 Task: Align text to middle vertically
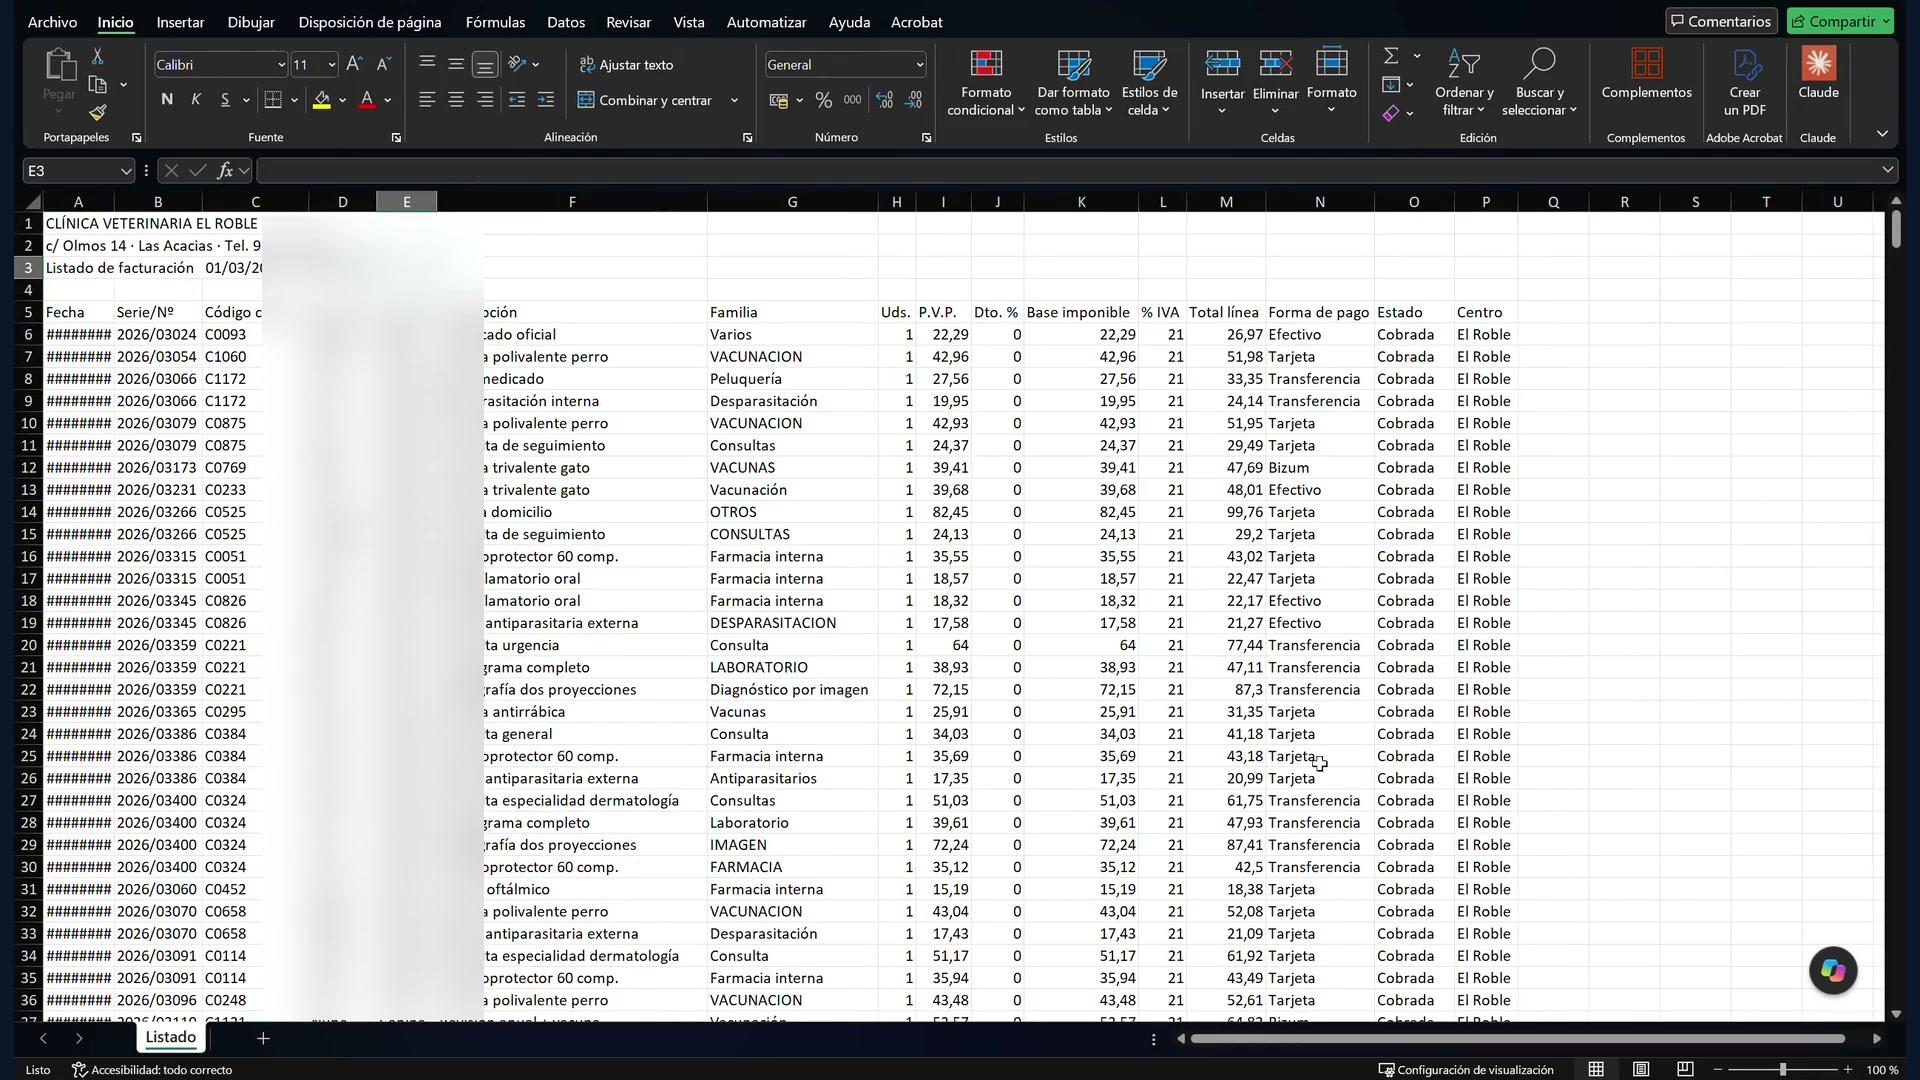coord(456,64)
